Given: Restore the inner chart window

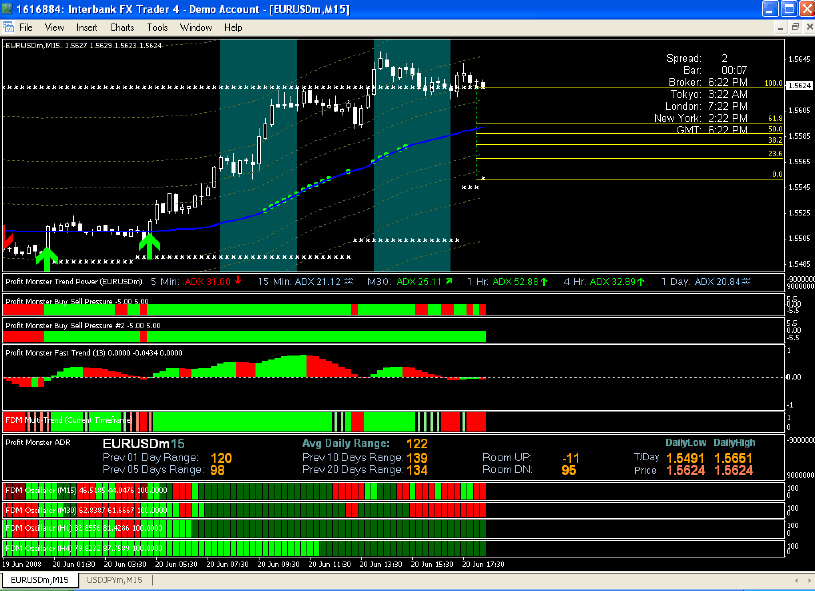Looking at the screenshot, I should pos(795,27).
